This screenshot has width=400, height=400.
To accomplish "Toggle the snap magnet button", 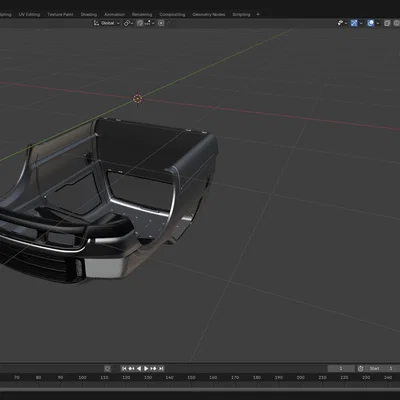I will (140, 23).
